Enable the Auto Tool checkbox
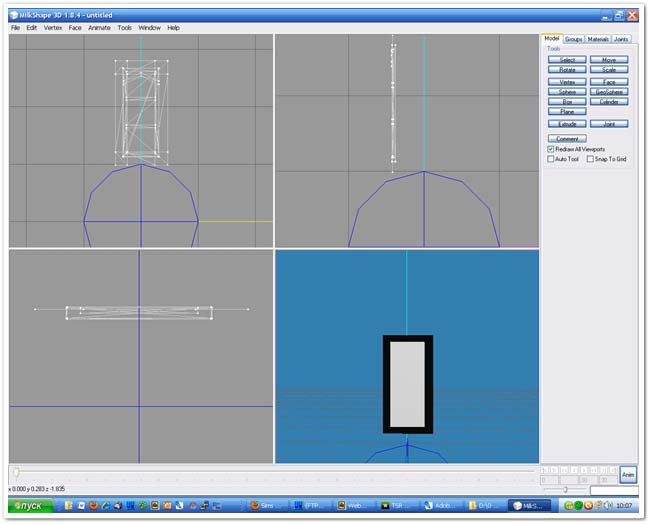The image size is (650, 524). coord(551,159)
